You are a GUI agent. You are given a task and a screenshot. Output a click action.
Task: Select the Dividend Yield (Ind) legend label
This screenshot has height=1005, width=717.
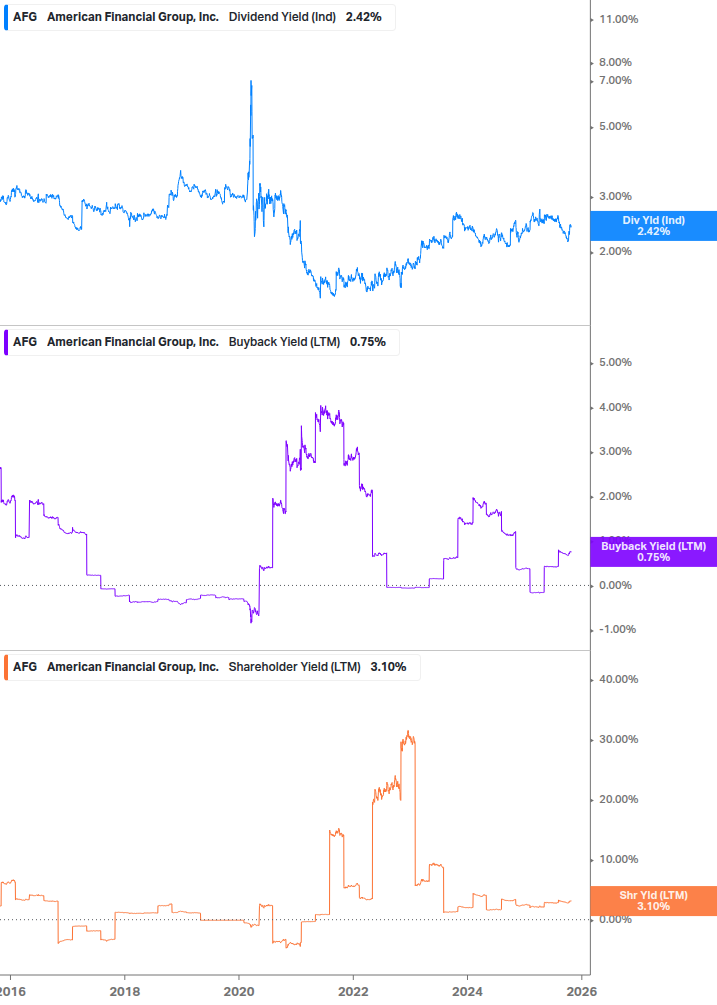click(x=284, y=18)
